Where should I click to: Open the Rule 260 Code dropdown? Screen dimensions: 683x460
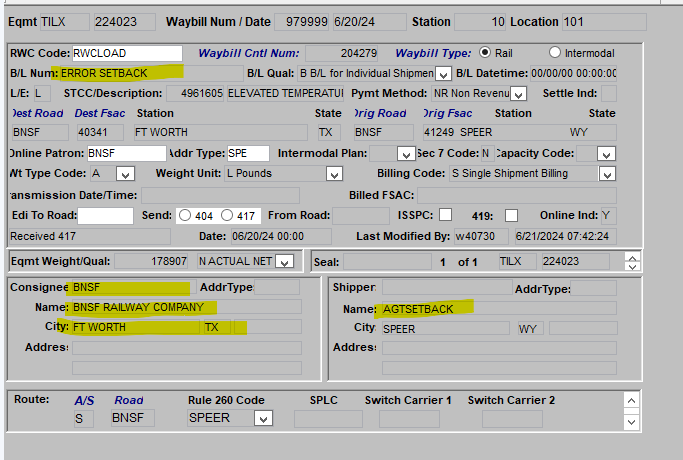[264, 418]
